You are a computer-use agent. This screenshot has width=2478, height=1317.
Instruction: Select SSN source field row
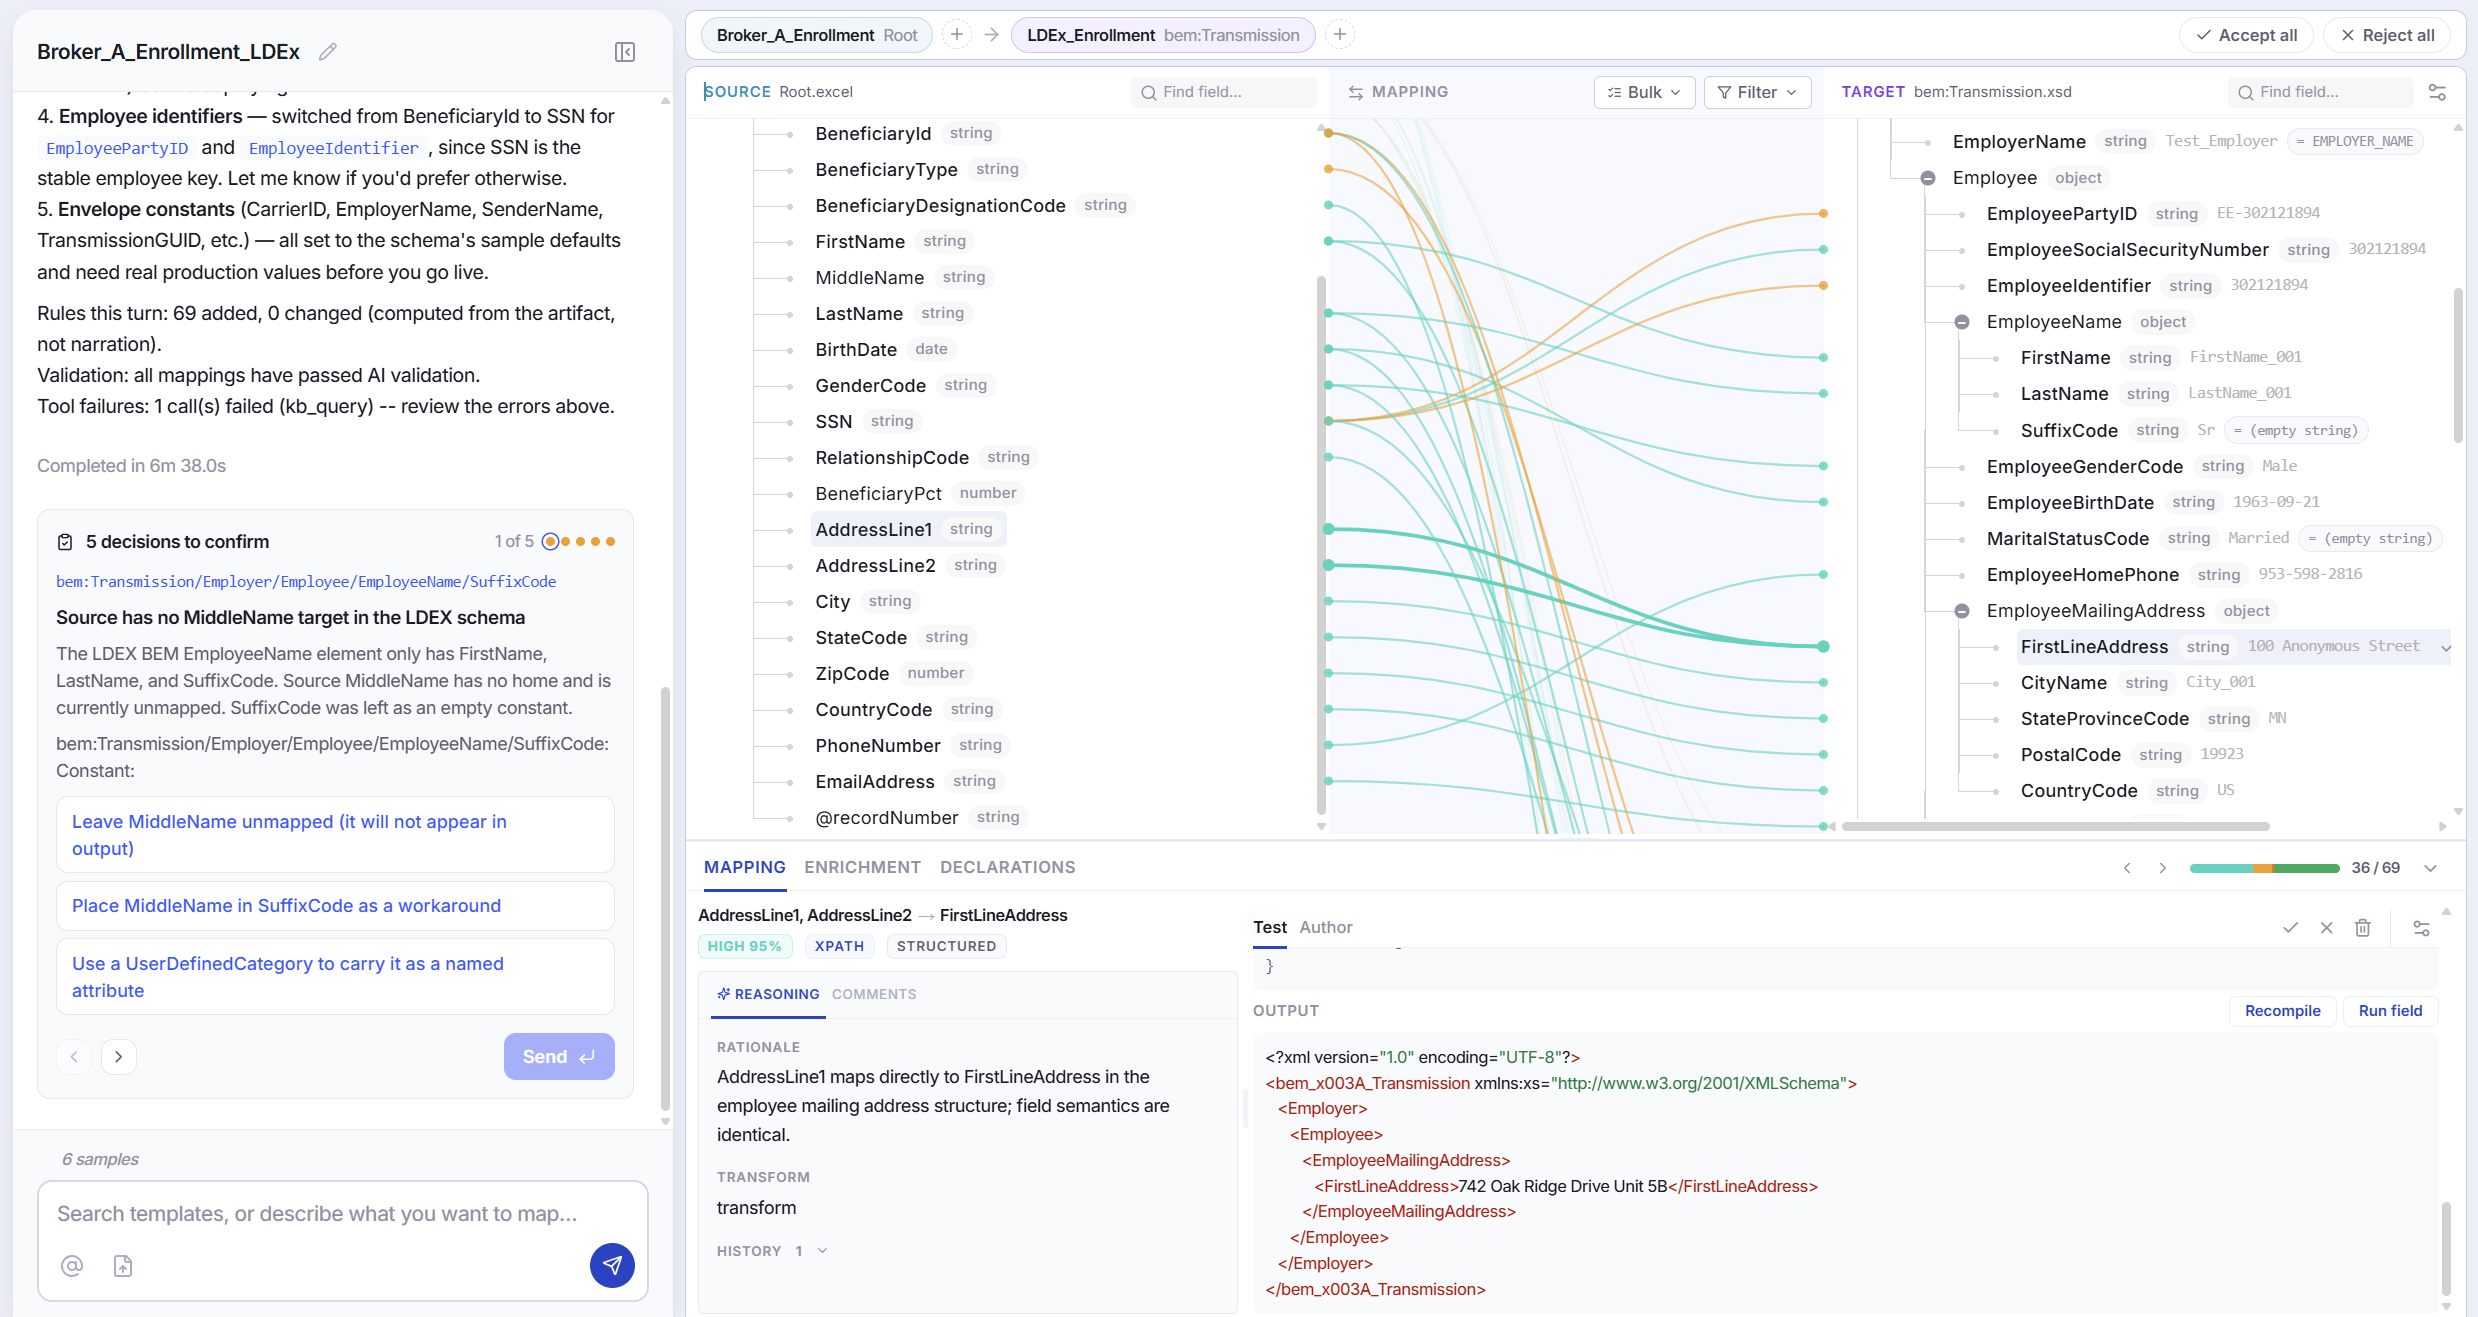point(866,422)
